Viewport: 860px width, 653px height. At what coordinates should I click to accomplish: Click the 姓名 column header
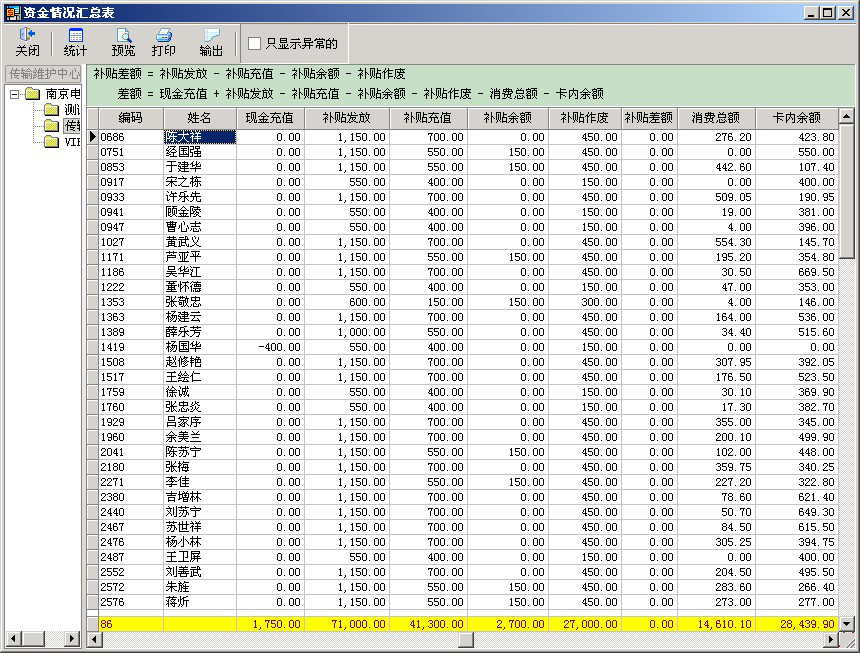pyautogui.click(x=200, y=118)
